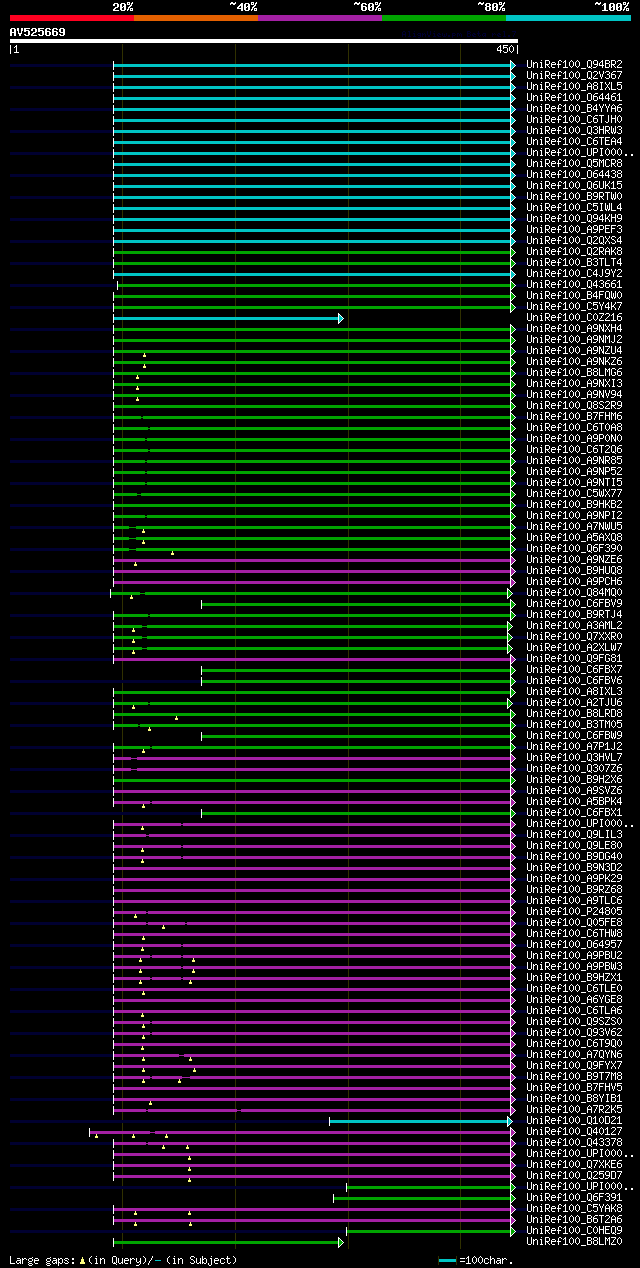This screenshot has width=640, height=1268.
Task: Click the green alignment bar for C6FBV9
Action: click(x=358, y=604)
